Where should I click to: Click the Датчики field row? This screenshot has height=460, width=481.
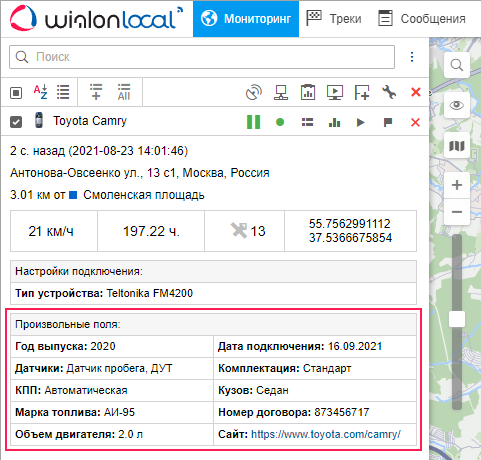[x=112, y=368]
